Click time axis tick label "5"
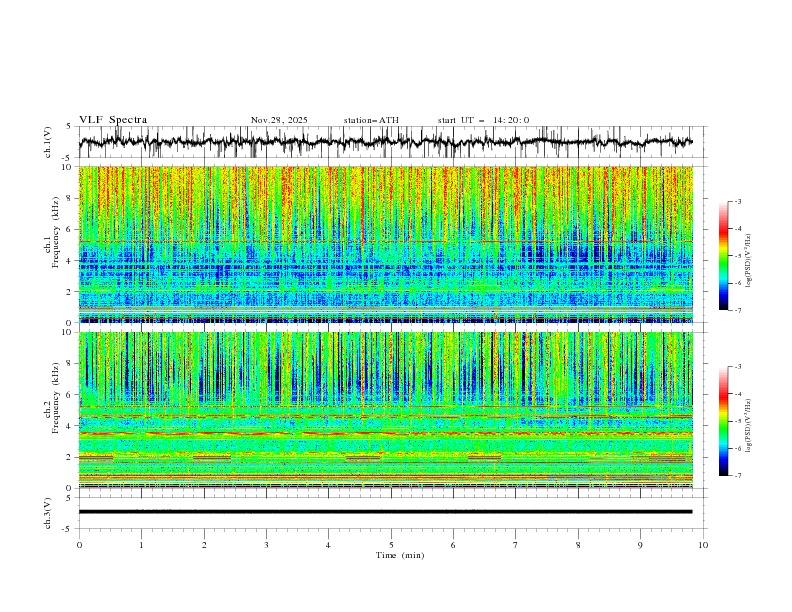792x612 pixels. (391, 545)
